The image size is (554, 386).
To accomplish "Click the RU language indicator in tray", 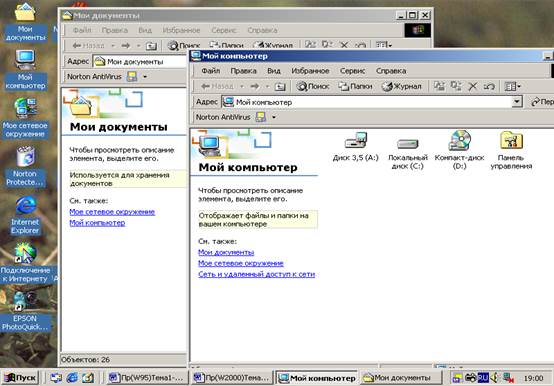I will pyautogui.click(x=483, y=378).
